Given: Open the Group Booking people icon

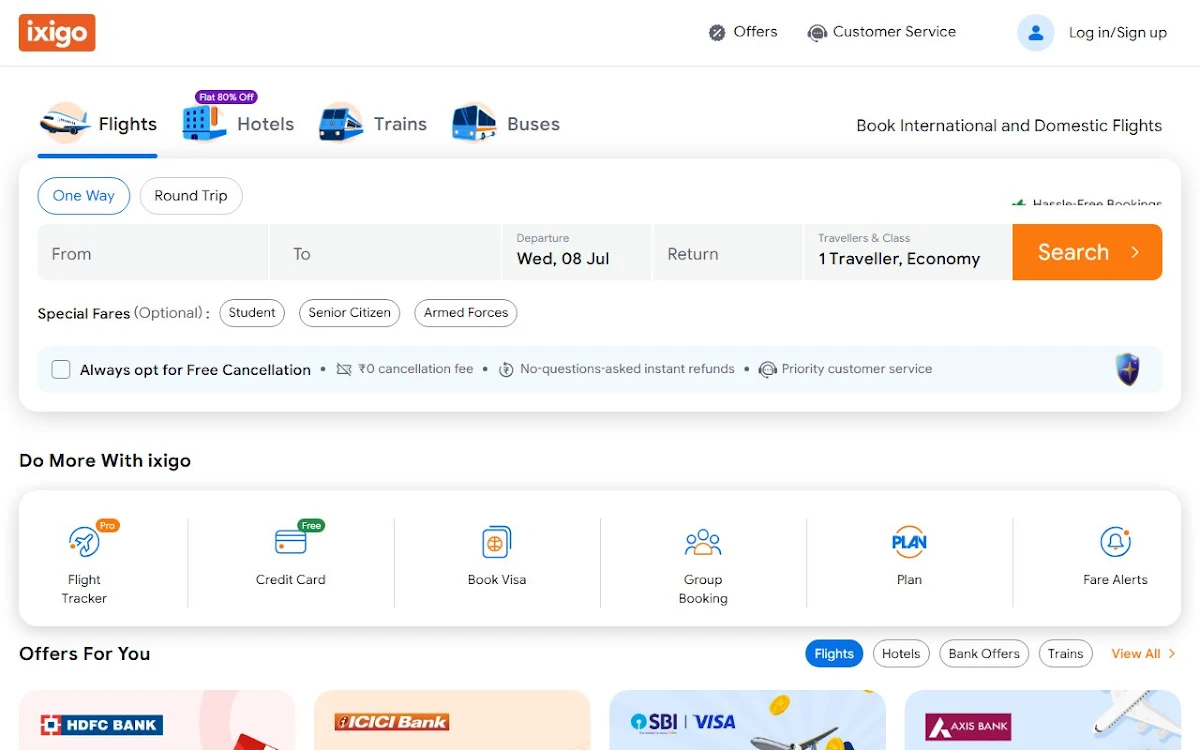Looking at the screenshot, I should pyautogui.click(x=703, y=542).
